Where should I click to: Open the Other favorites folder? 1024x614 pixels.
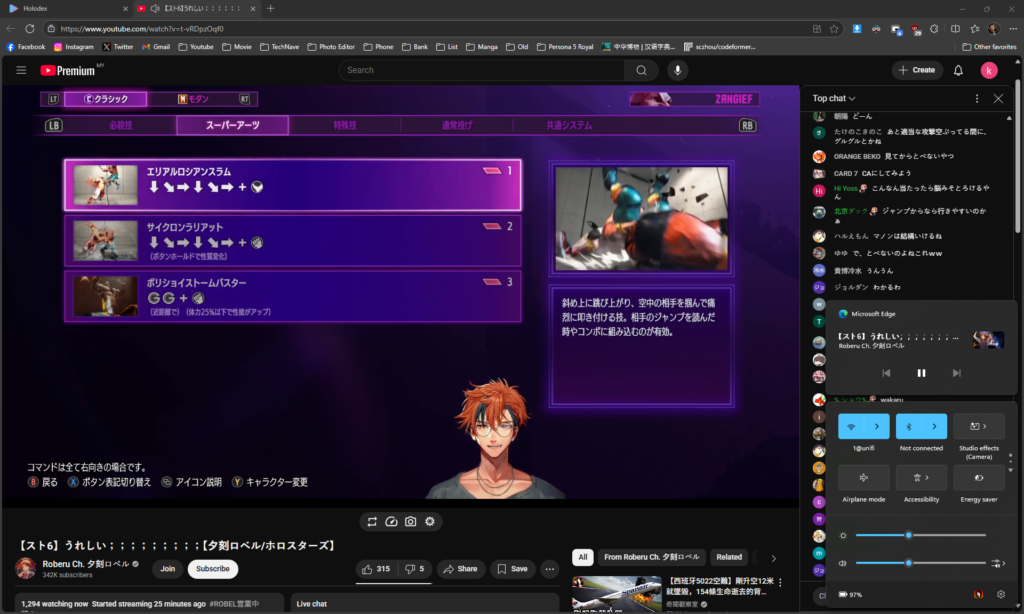click(989, 47)
